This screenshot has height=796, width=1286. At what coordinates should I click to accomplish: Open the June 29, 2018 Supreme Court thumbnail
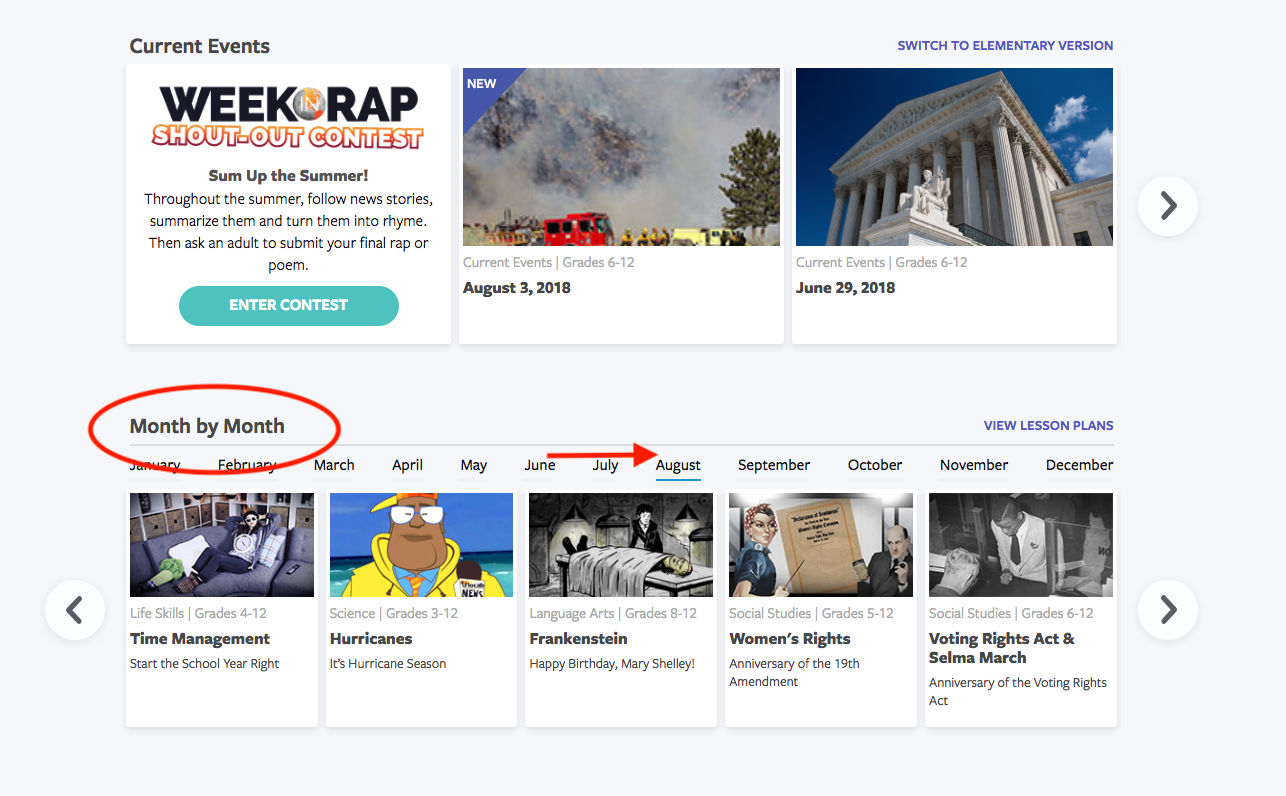pos(953,157)
